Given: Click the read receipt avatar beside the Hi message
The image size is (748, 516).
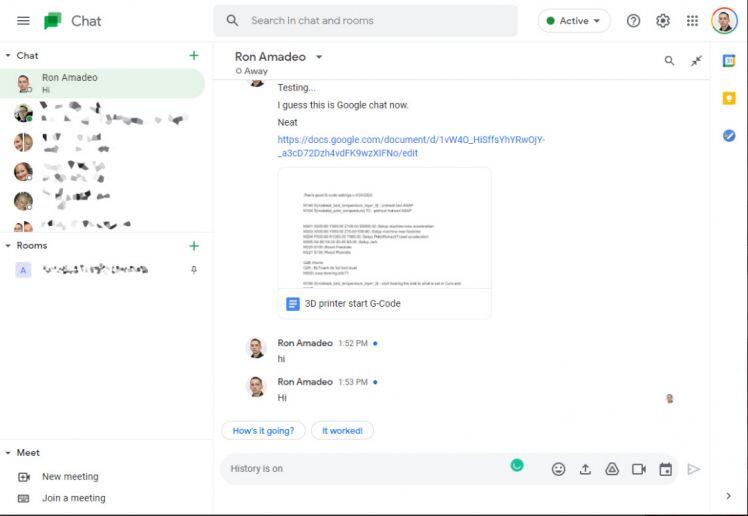Looking at the screenshot, I should click(670, 398).
